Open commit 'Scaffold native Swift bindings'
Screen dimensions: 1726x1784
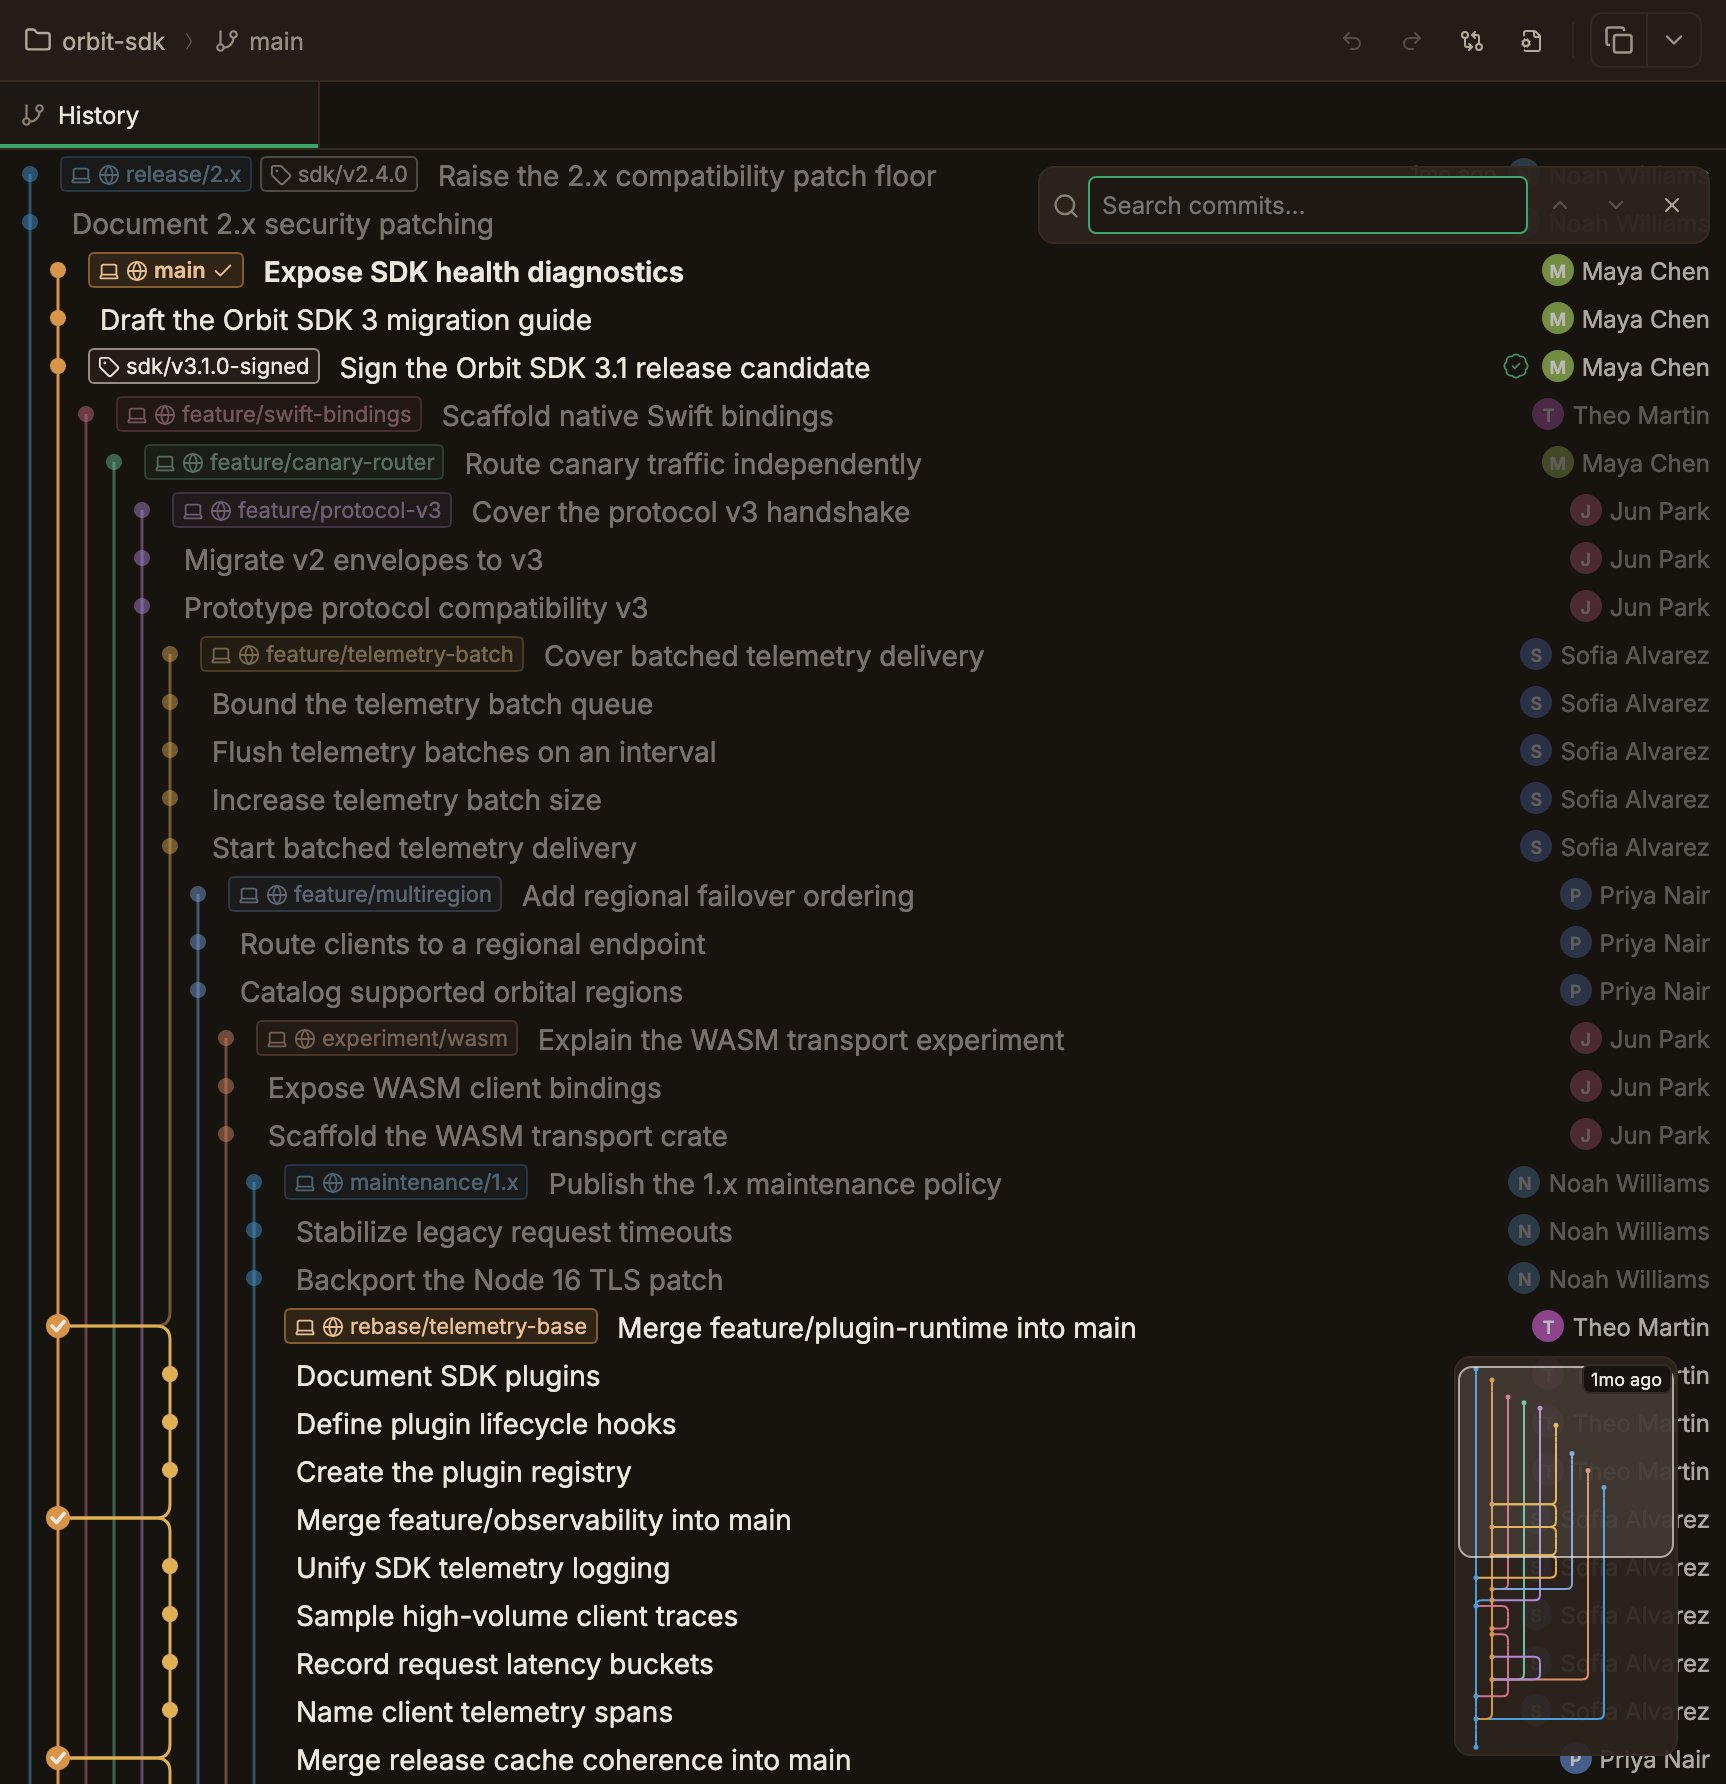click(x=638, y=416)
